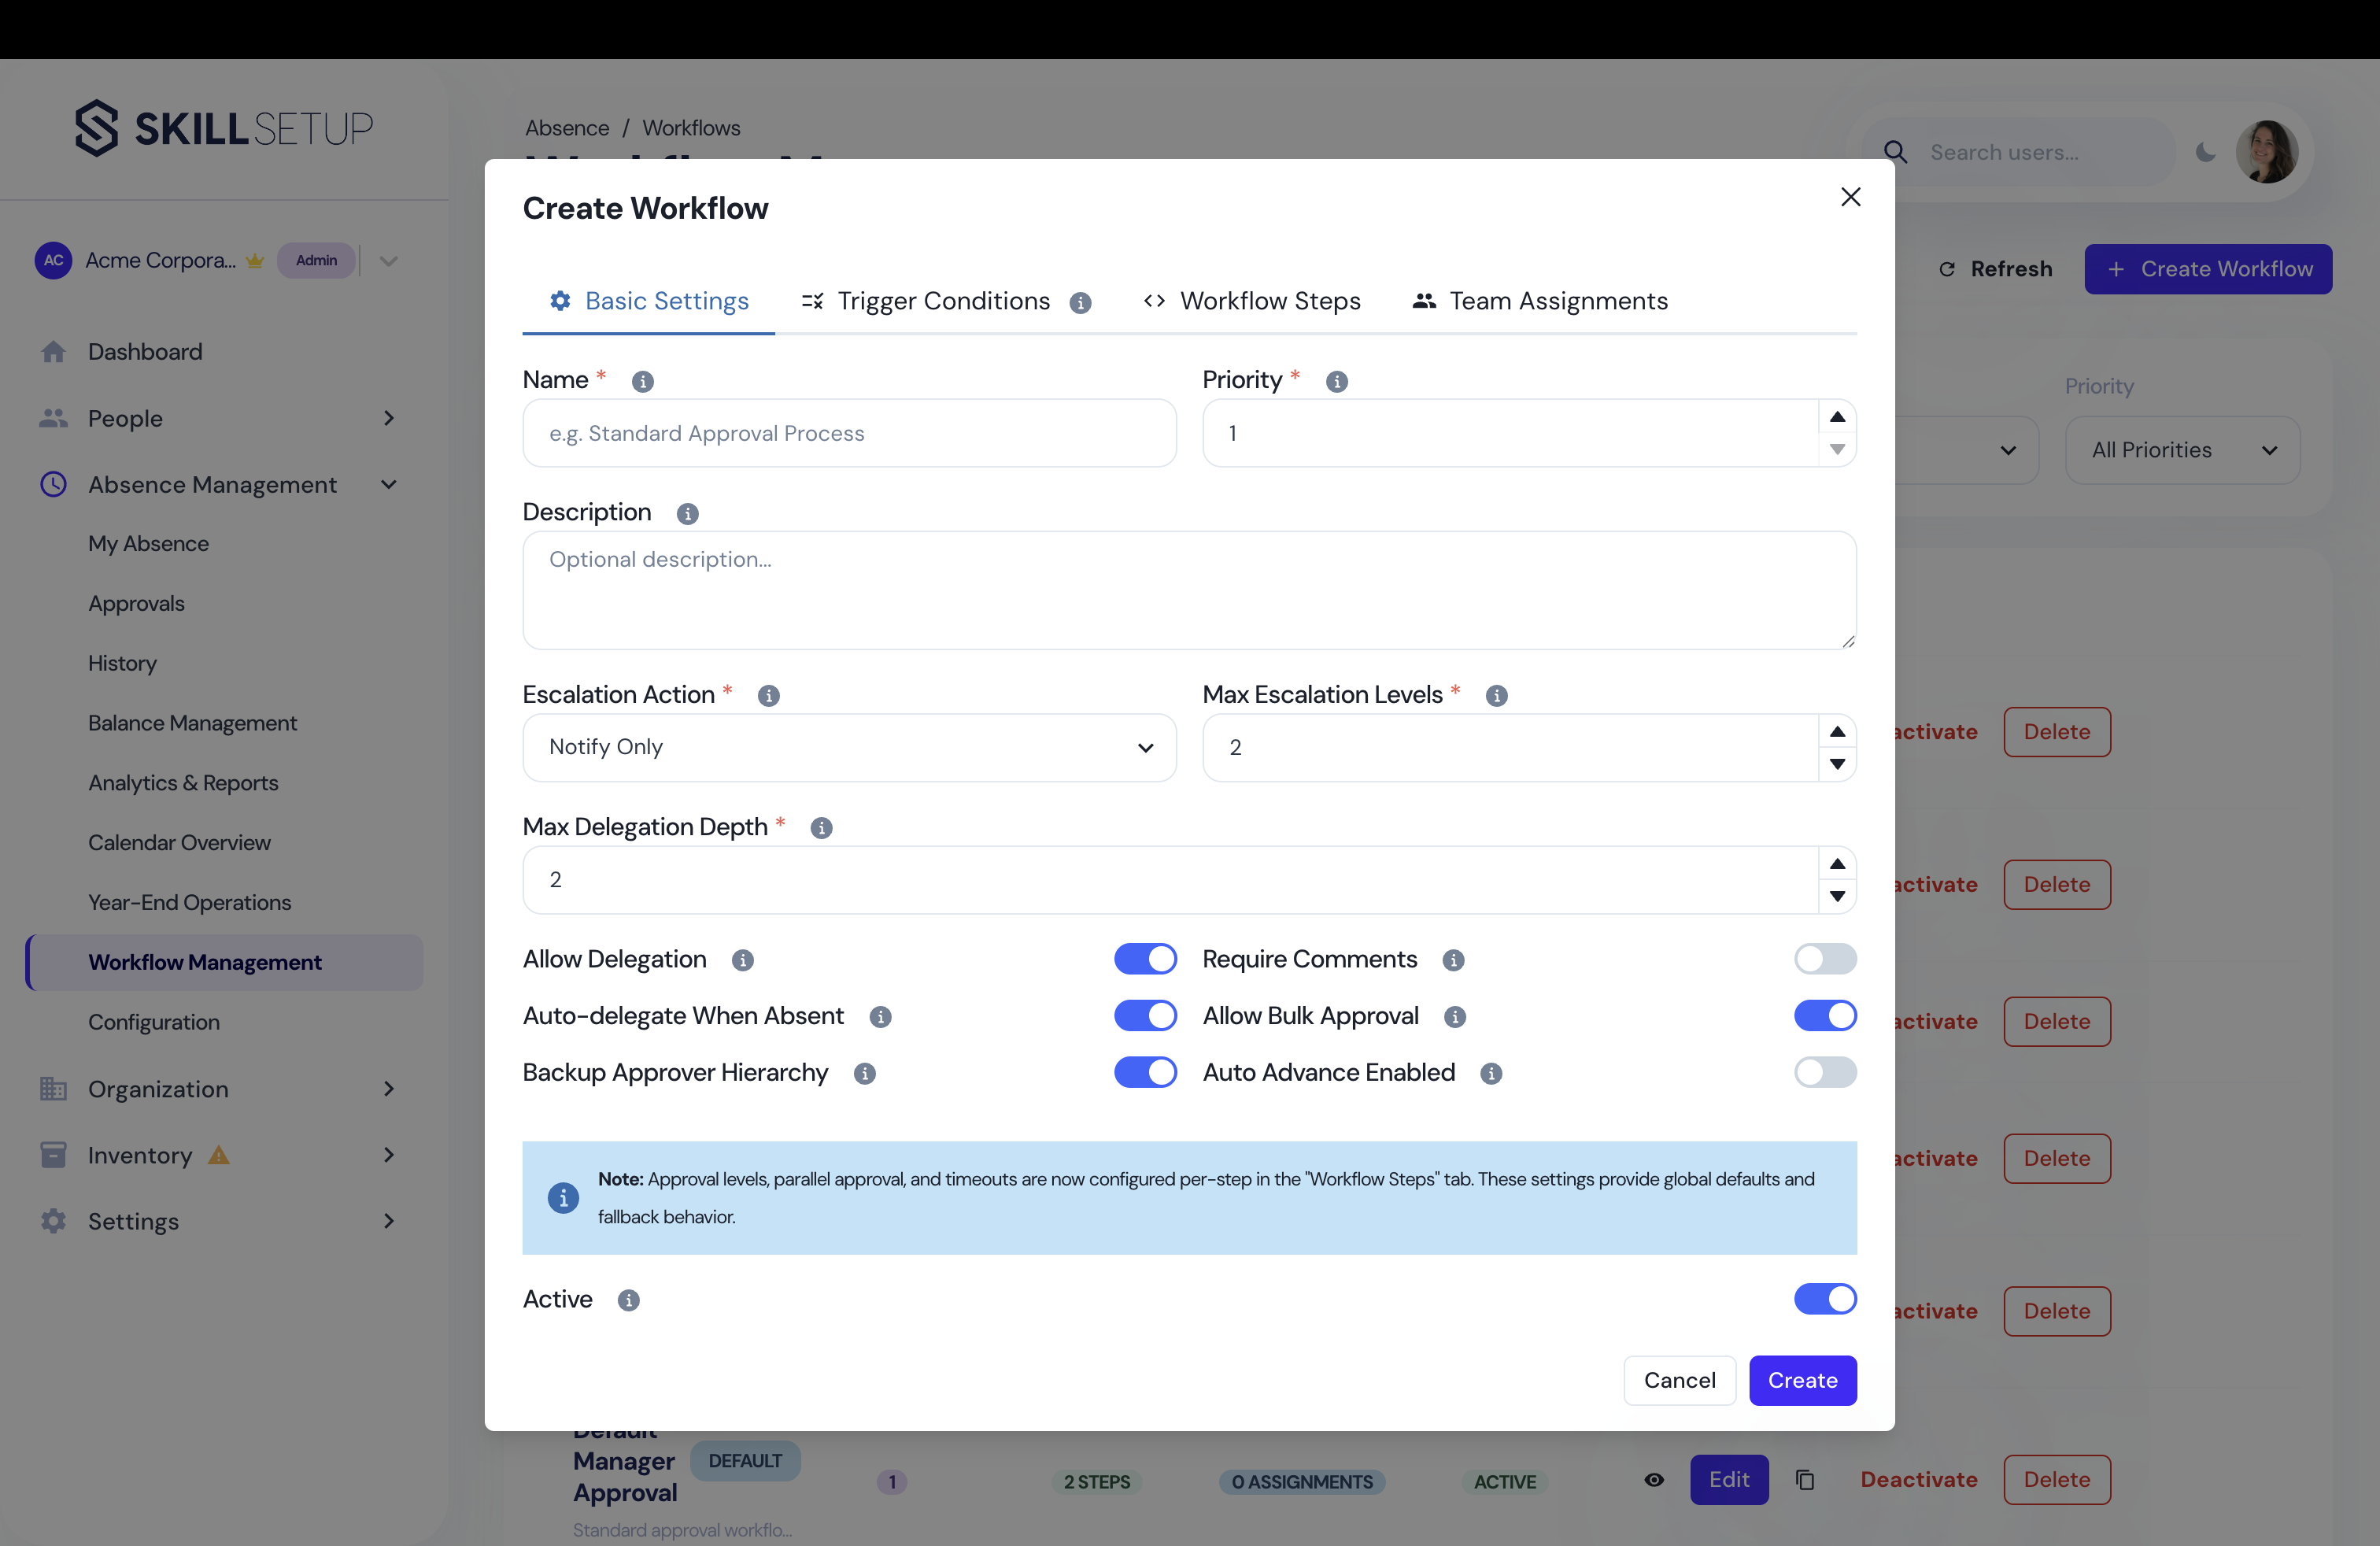
Task: Disable Allow Bulk Approval
Action: (x=1824, y=1015)
